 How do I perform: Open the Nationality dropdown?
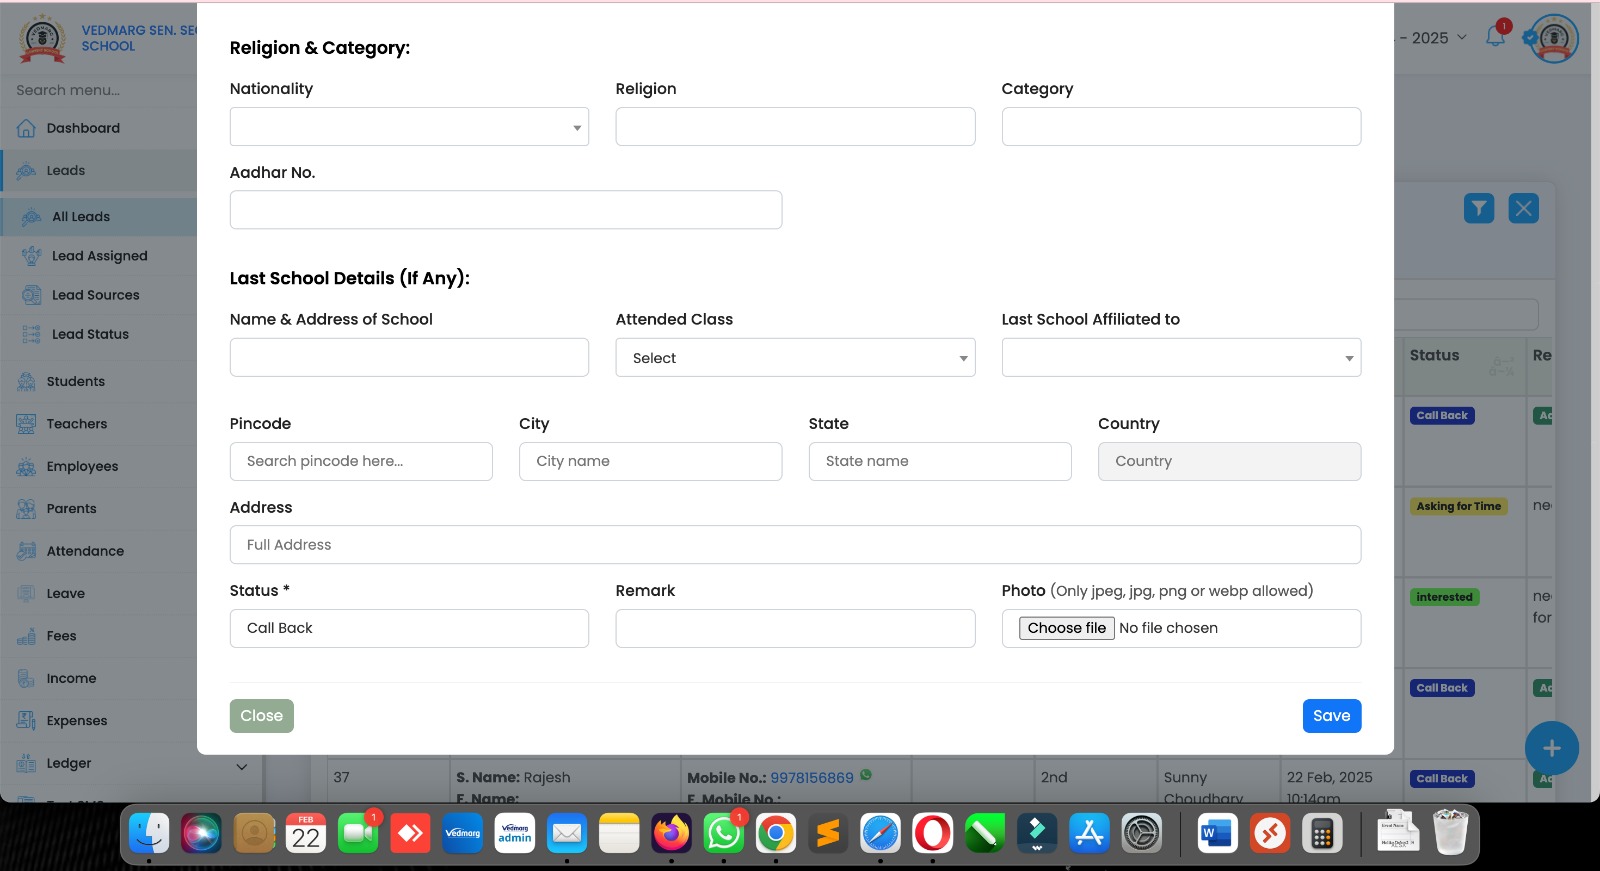[x=409, y=127]
